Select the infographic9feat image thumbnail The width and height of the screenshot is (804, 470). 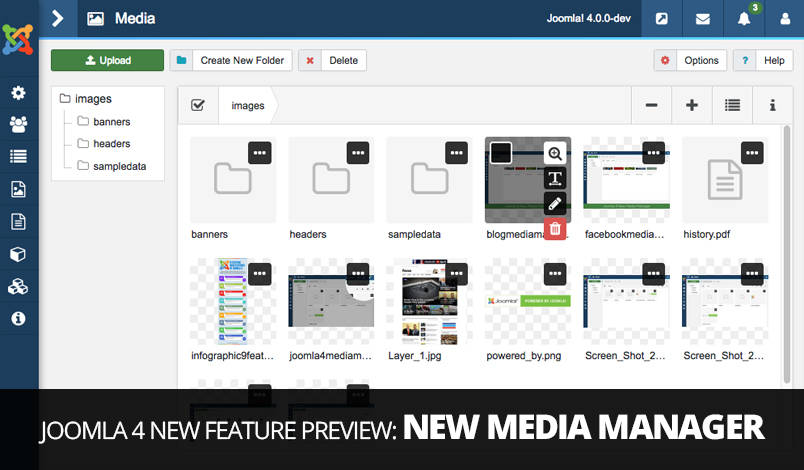click(233, 301)
